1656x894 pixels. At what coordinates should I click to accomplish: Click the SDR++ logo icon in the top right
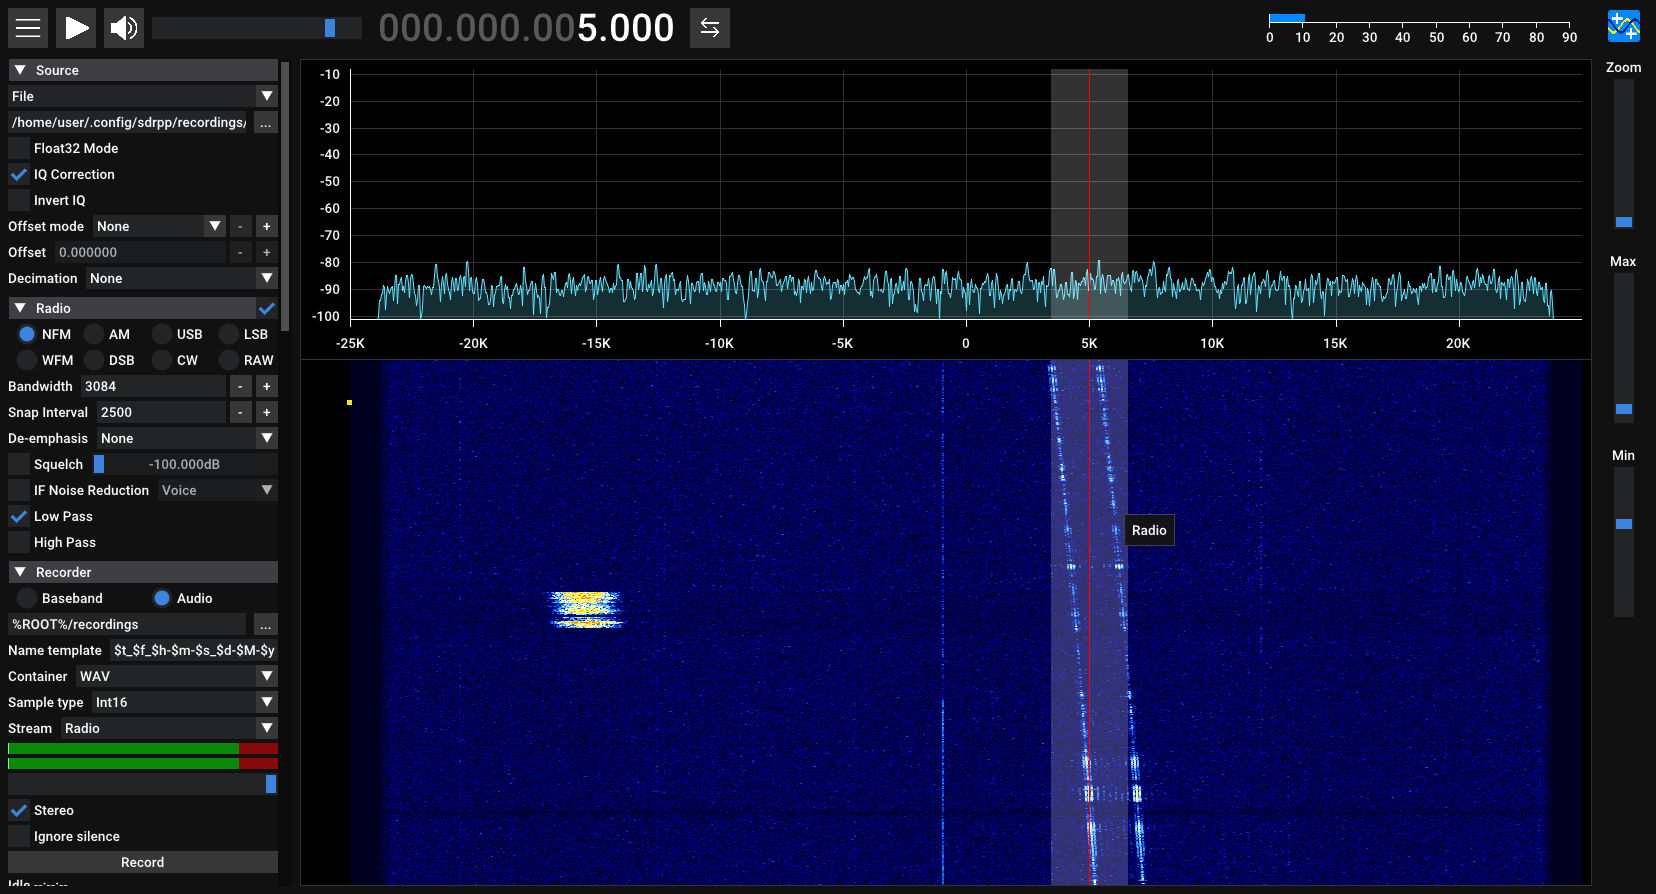[1623, 27]
